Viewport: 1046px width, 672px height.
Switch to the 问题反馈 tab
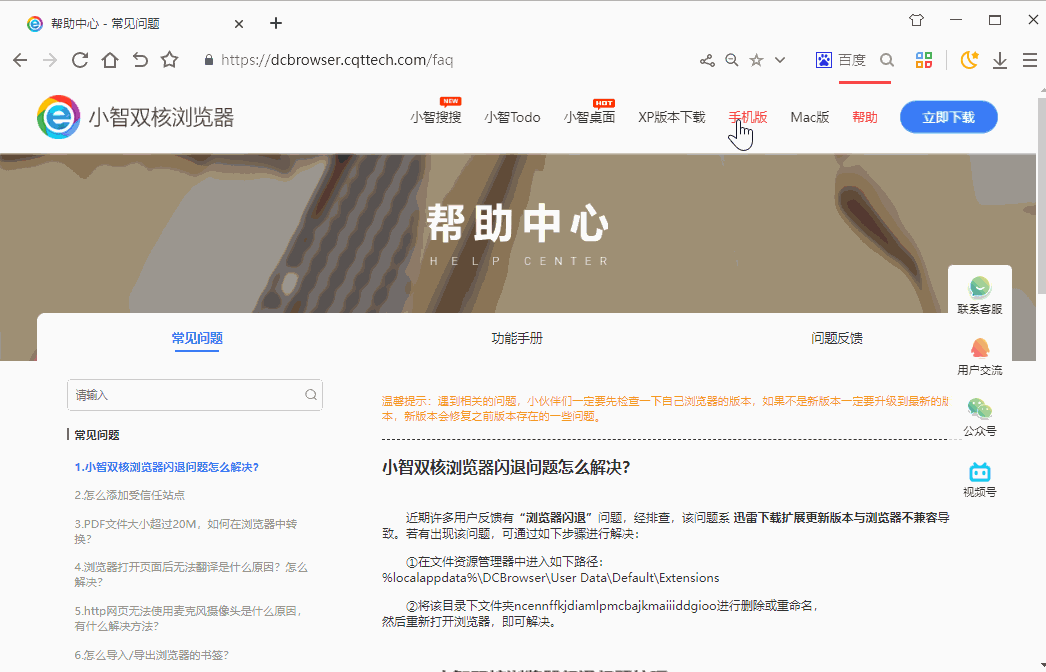[x=837, y=338]
